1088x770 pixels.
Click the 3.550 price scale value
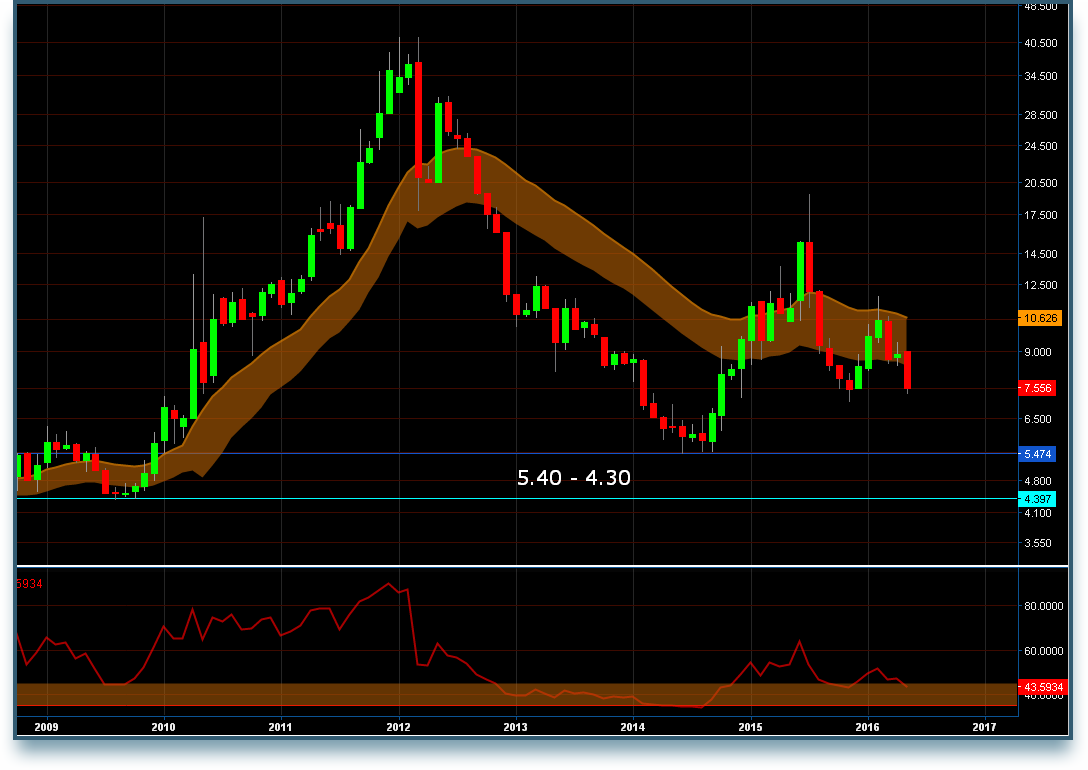coord(1036,542)
